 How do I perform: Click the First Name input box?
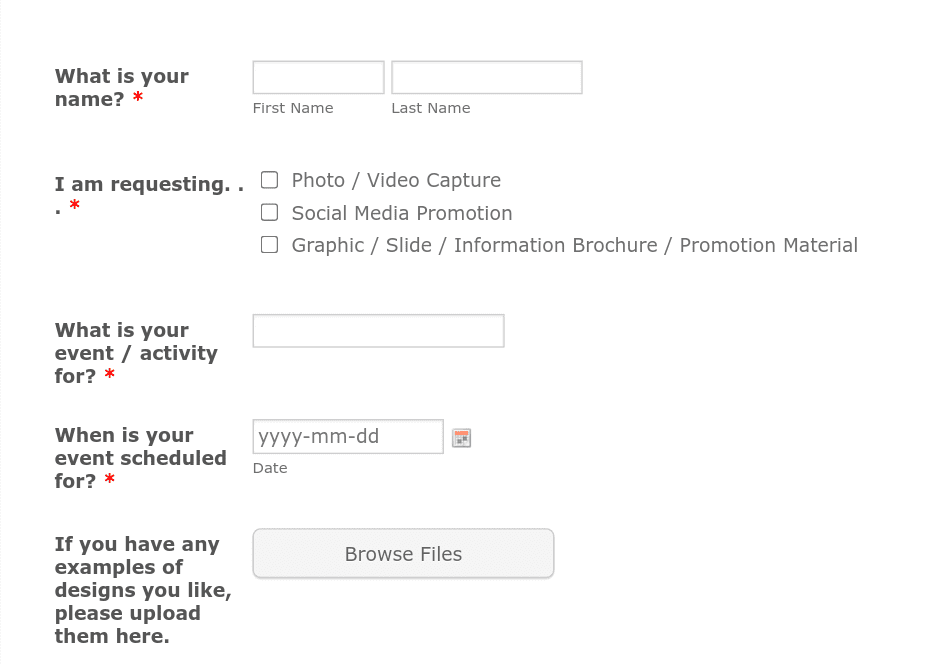point(318,77)
